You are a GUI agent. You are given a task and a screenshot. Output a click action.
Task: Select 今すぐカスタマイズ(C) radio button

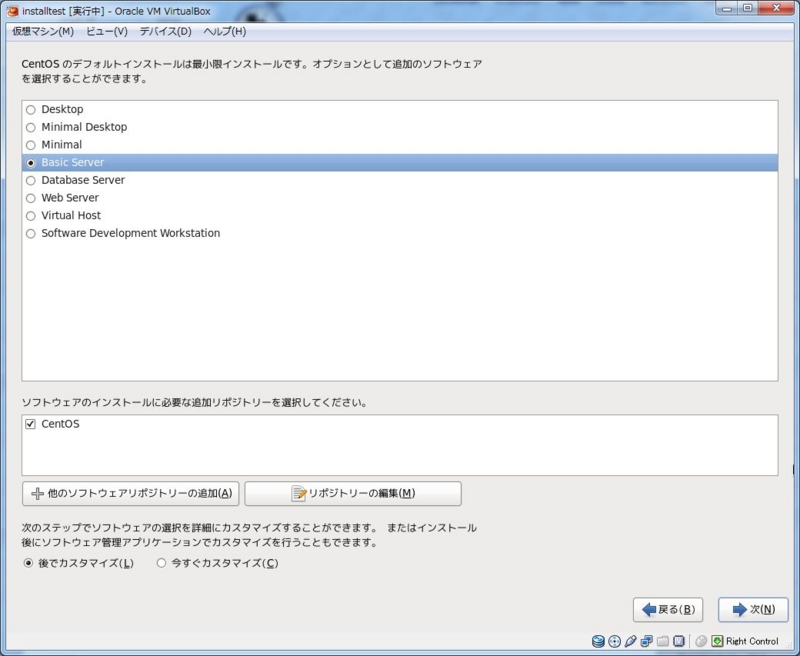point(161,563)
